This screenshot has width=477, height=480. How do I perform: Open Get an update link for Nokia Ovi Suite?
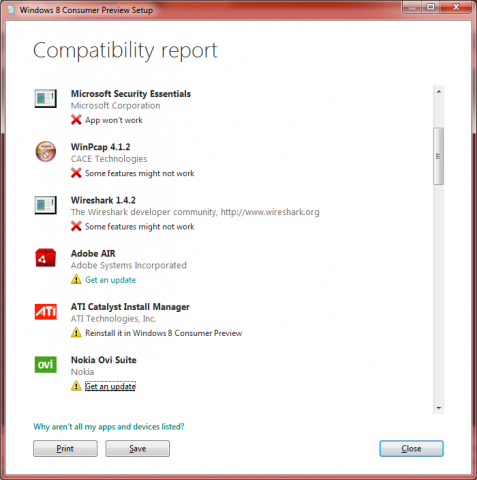pyautogui.click(x=110, y=386)
